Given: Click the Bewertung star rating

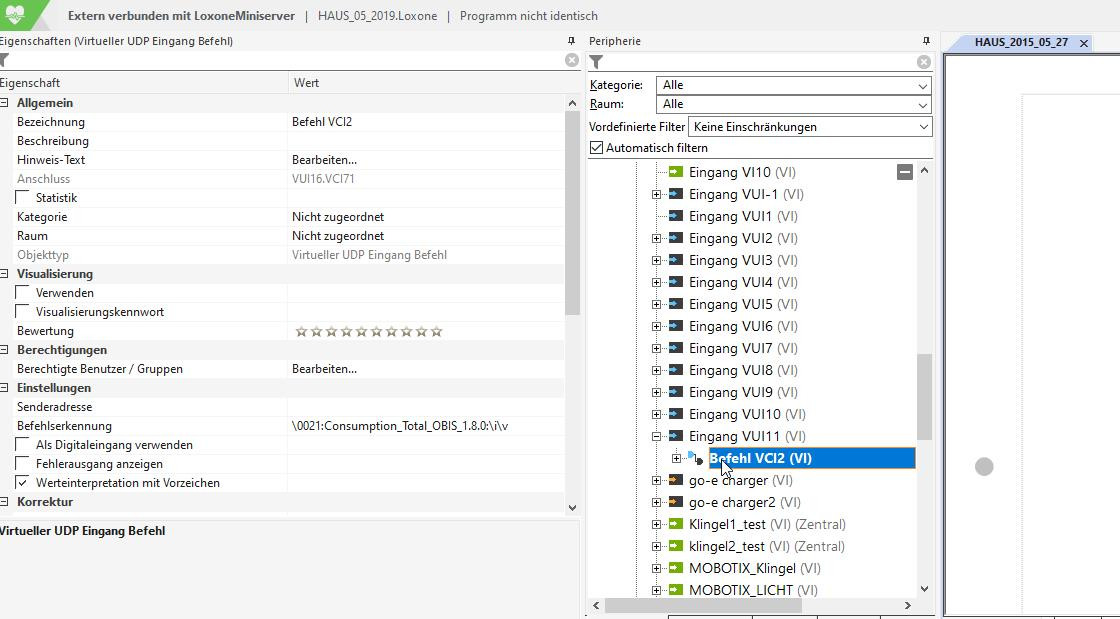Looking at the screenshot, I should [368, 331].
